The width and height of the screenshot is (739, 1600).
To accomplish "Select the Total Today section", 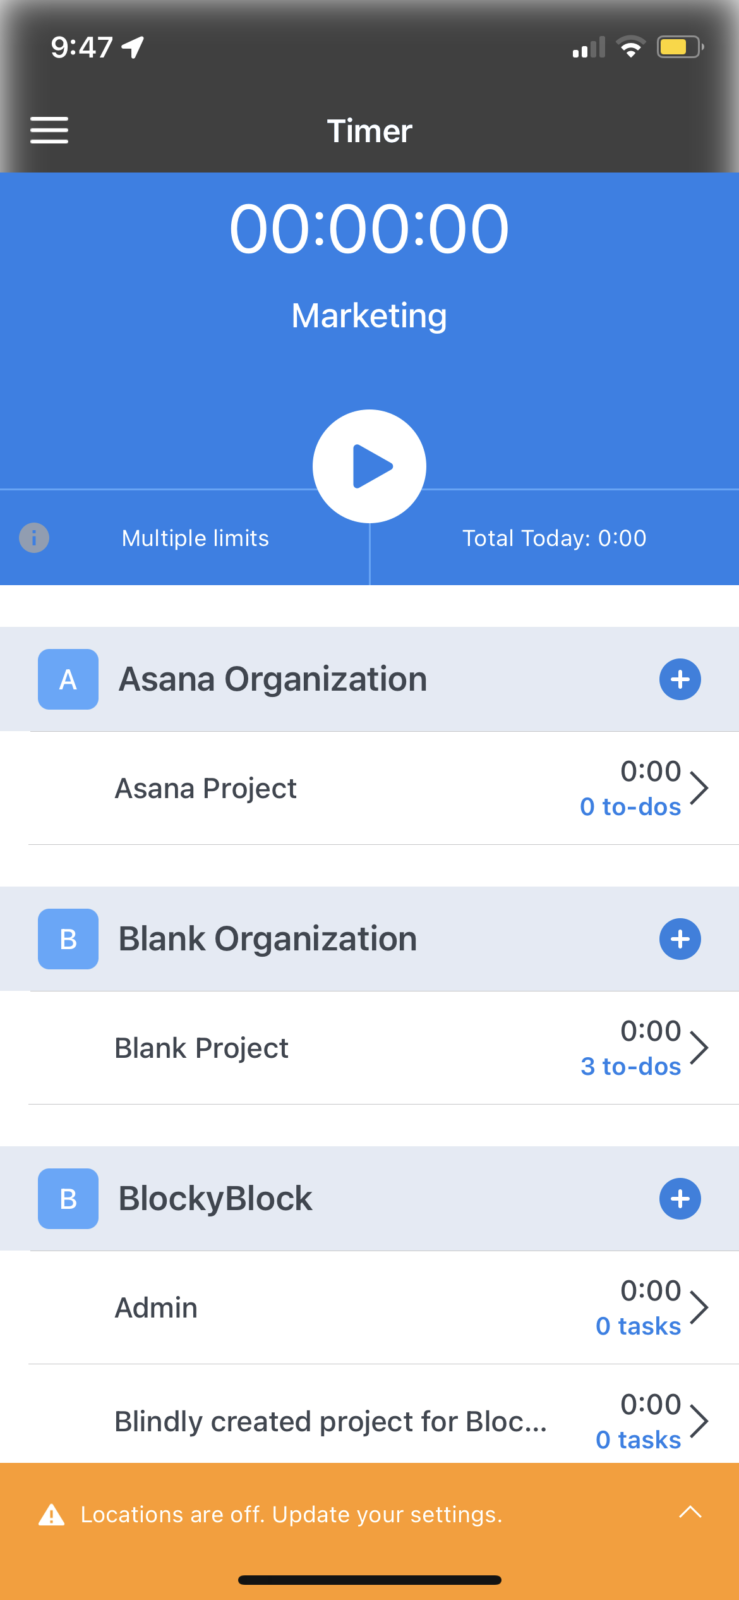I will 554,538.
